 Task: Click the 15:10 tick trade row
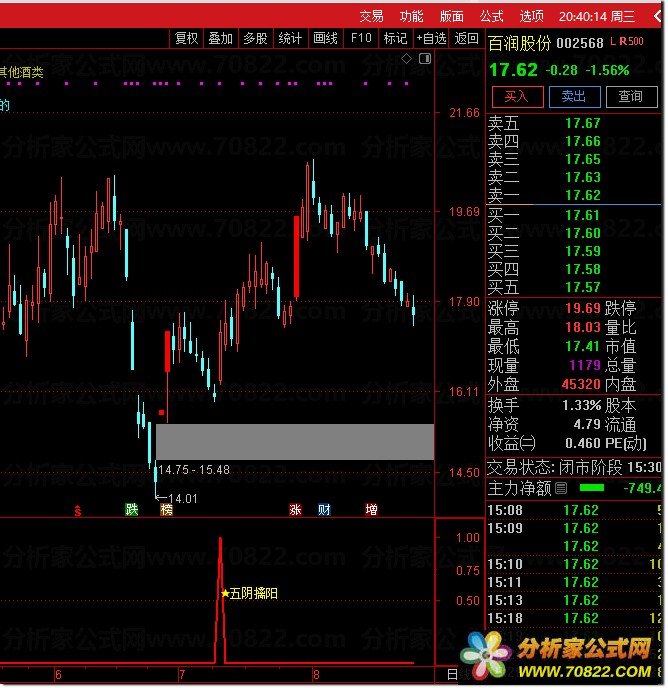tap(575, 564)
